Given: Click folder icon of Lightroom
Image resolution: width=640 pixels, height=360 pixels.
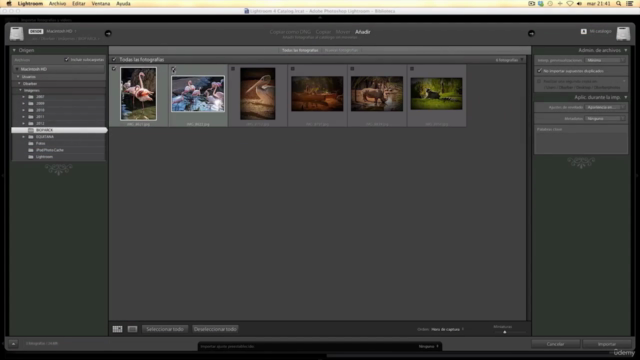Looking at the screenshot, I should point(31,157).
